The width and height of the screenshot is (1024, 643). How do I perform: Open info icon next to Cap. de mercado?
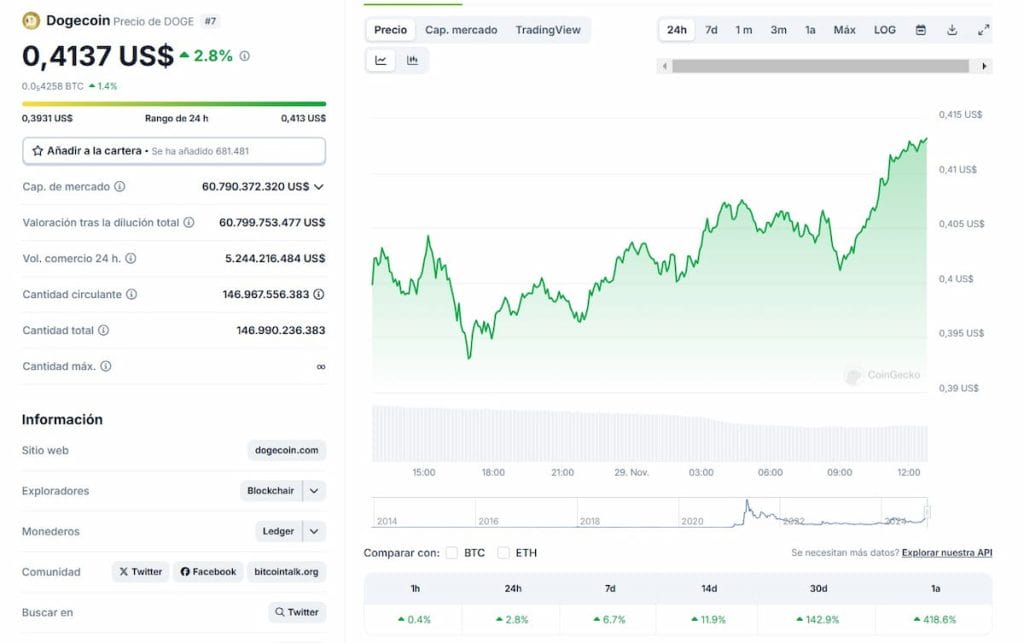pos(120,187)
